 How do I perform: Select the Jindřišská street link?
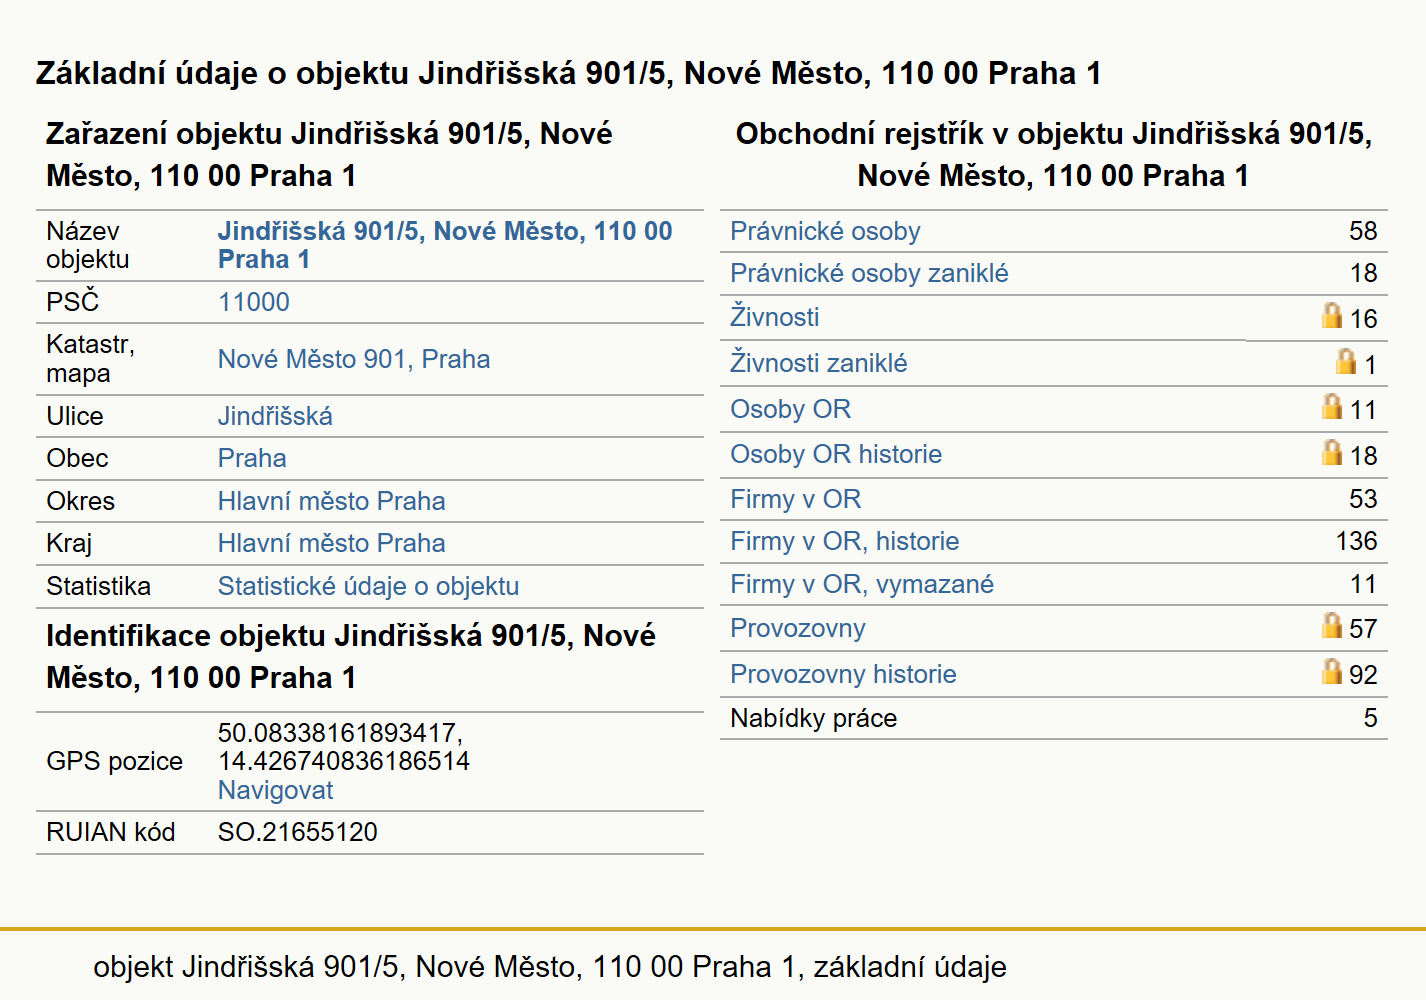[x=275, y=416]
